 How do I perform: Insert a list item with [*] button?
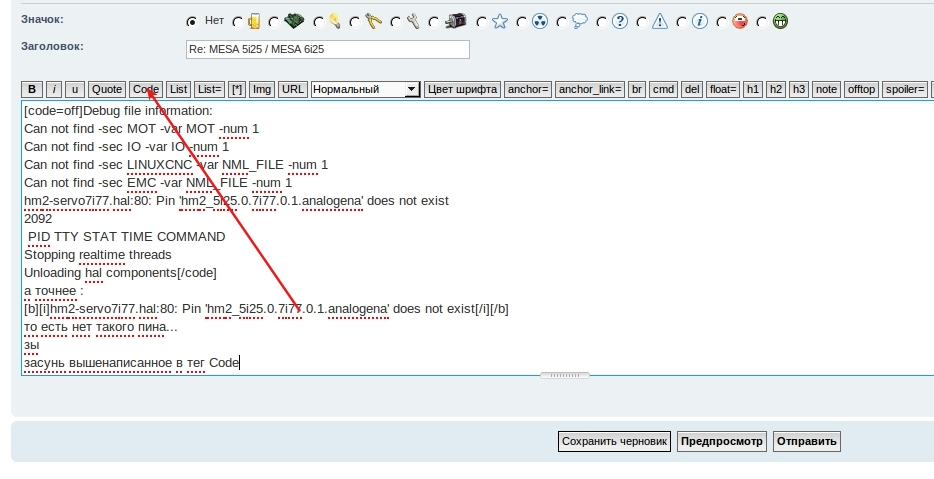click(237, 89)
